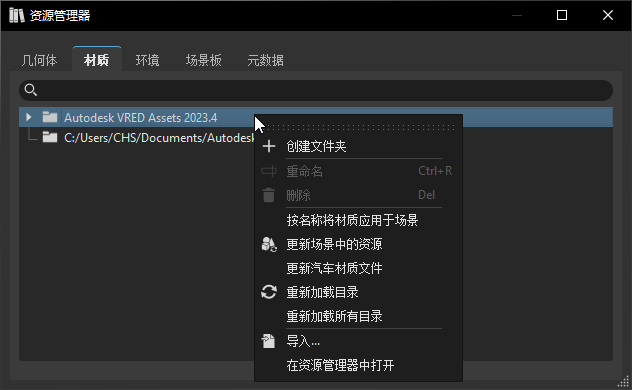Open the 场景板 tab
The width and height of the screenshot is (632, 390).
(204, 60)
